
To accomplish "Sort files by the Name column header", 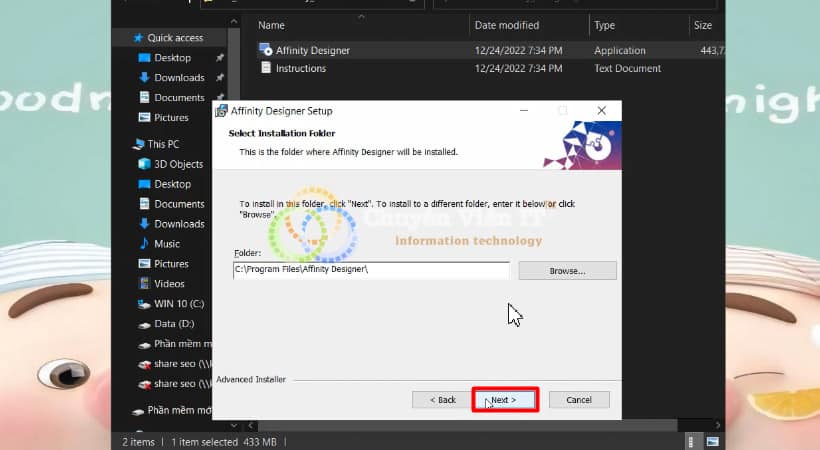I will tap(271, 25).
